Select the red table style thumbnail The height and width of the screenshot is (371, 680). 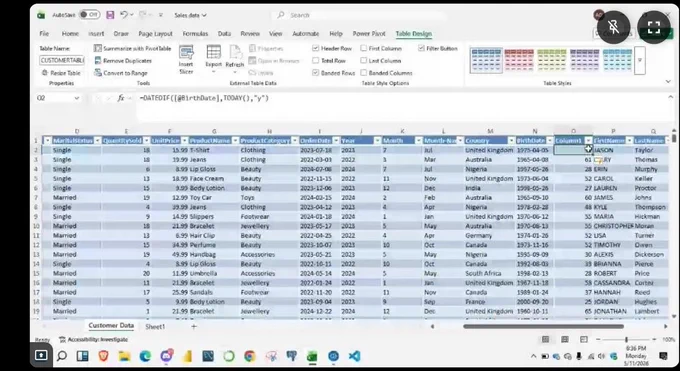coord(519,60)
